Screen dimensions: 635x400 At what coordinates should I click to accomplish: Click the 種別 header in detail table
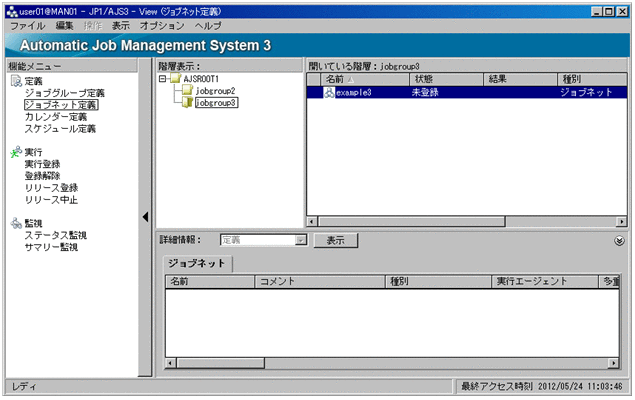tap(438, 282)
